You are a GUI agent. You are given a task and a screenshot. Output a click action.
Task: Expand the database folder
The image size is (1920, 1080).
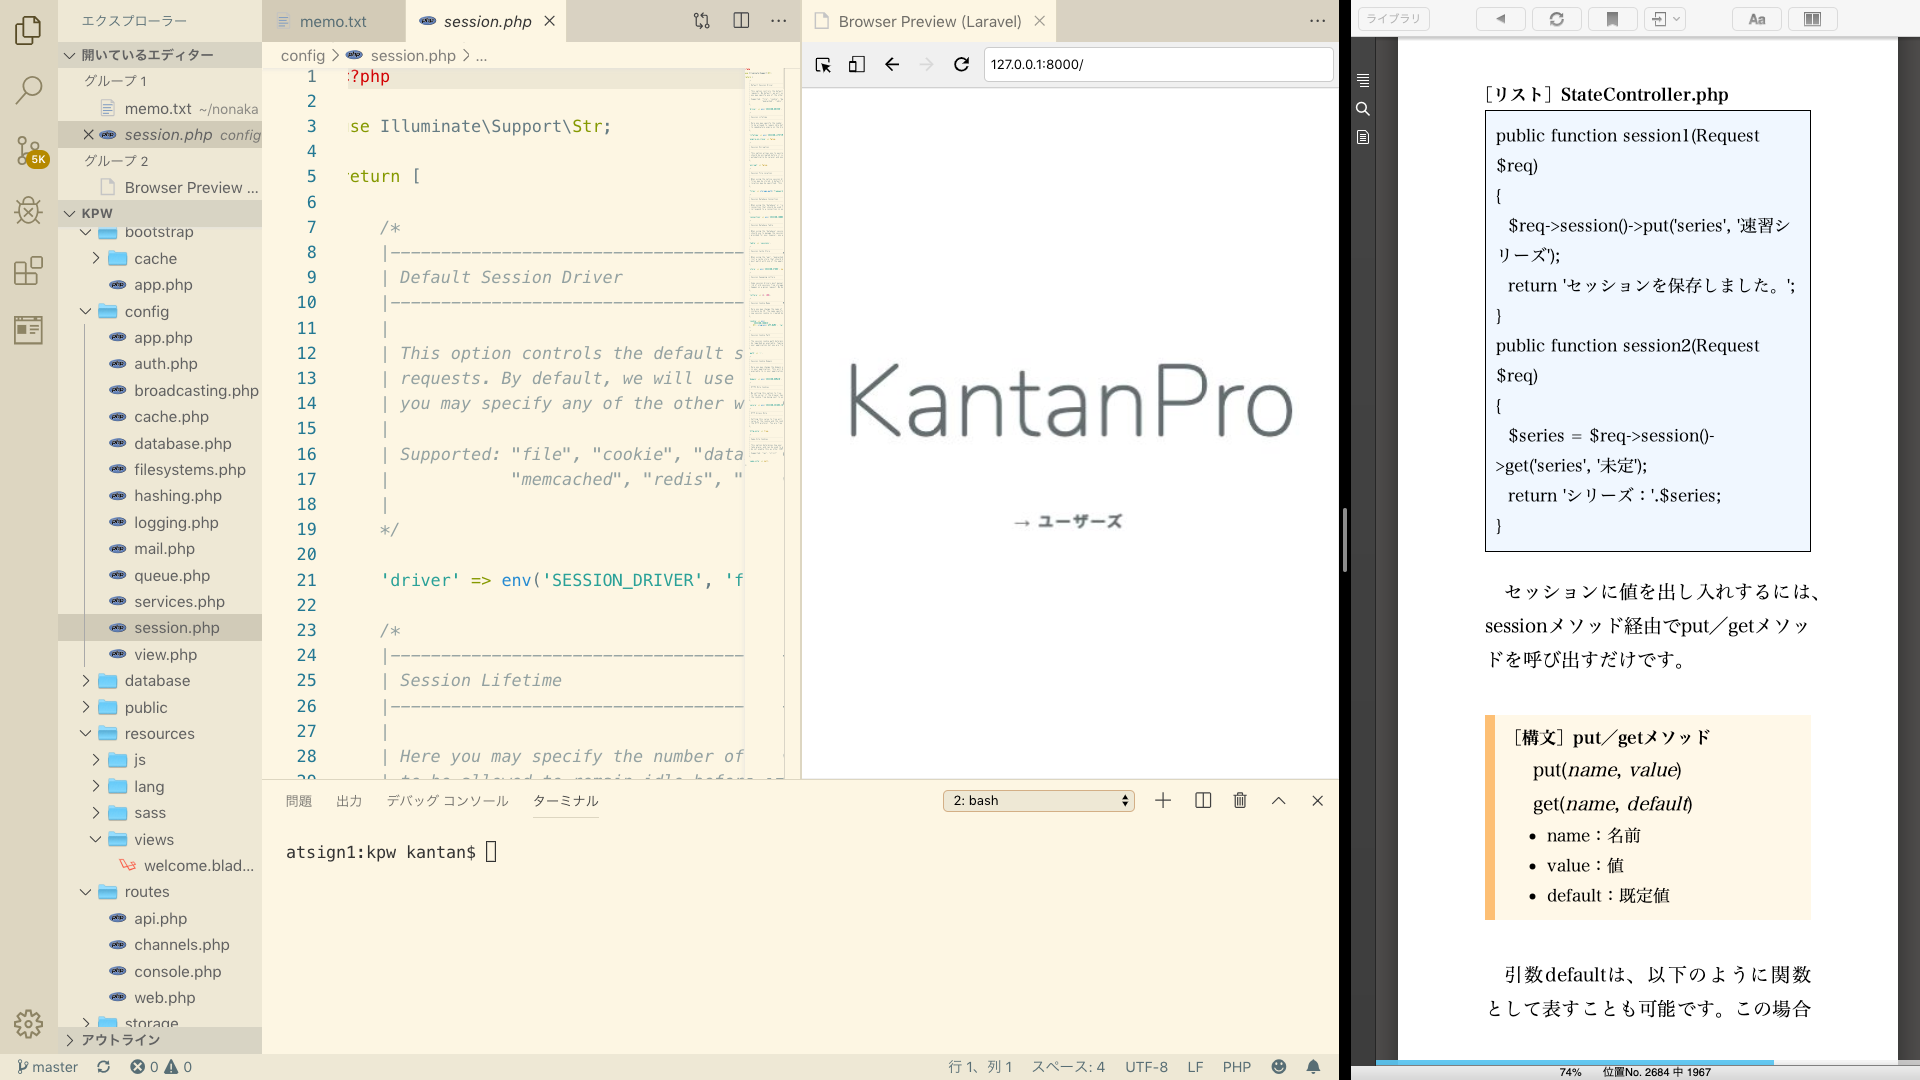pos(157,680)
